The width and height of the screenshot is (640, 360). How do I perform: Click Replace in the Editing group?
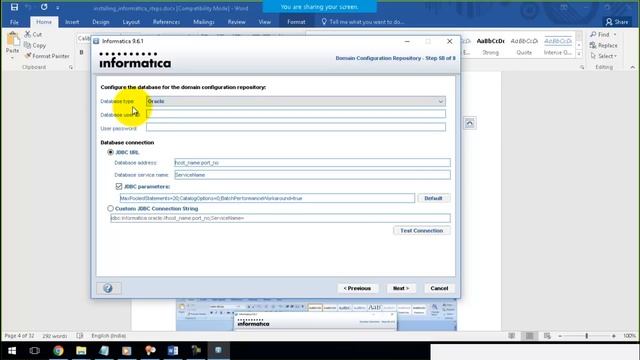click(604, 45)
